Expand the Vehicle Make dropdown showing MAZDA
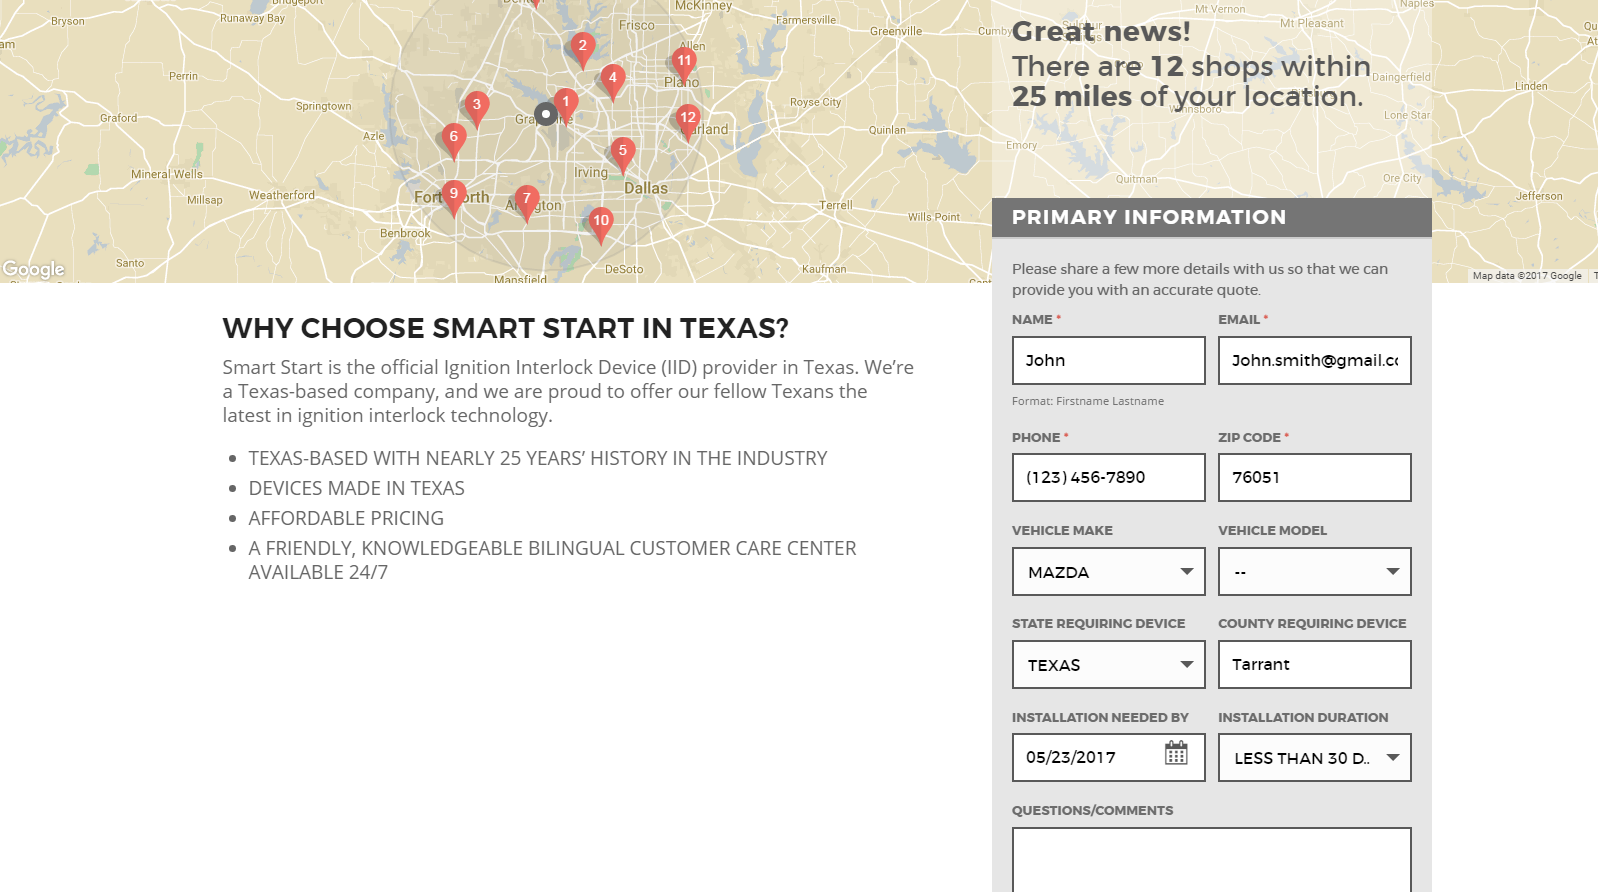The image size is (1598, 892). tap(1108, 572)
